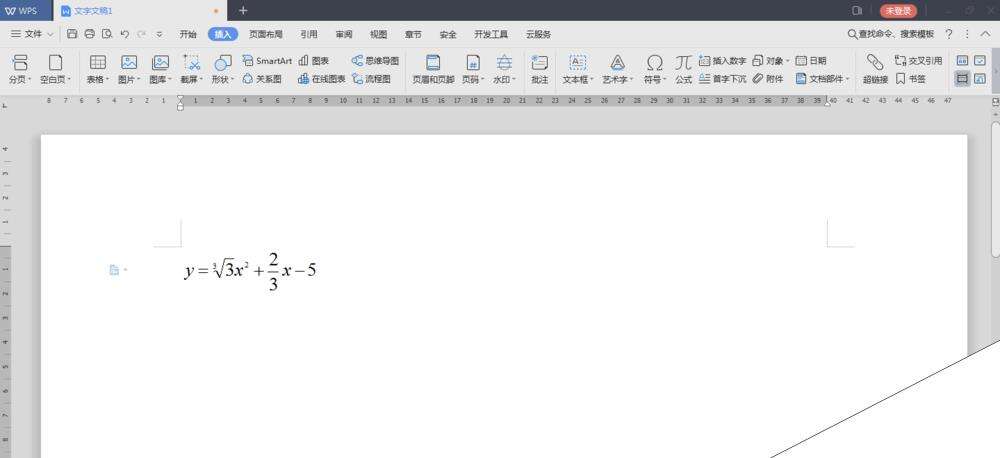
Task: Expand the 文档部件 document parts dropdown
Action: (848, 79)
